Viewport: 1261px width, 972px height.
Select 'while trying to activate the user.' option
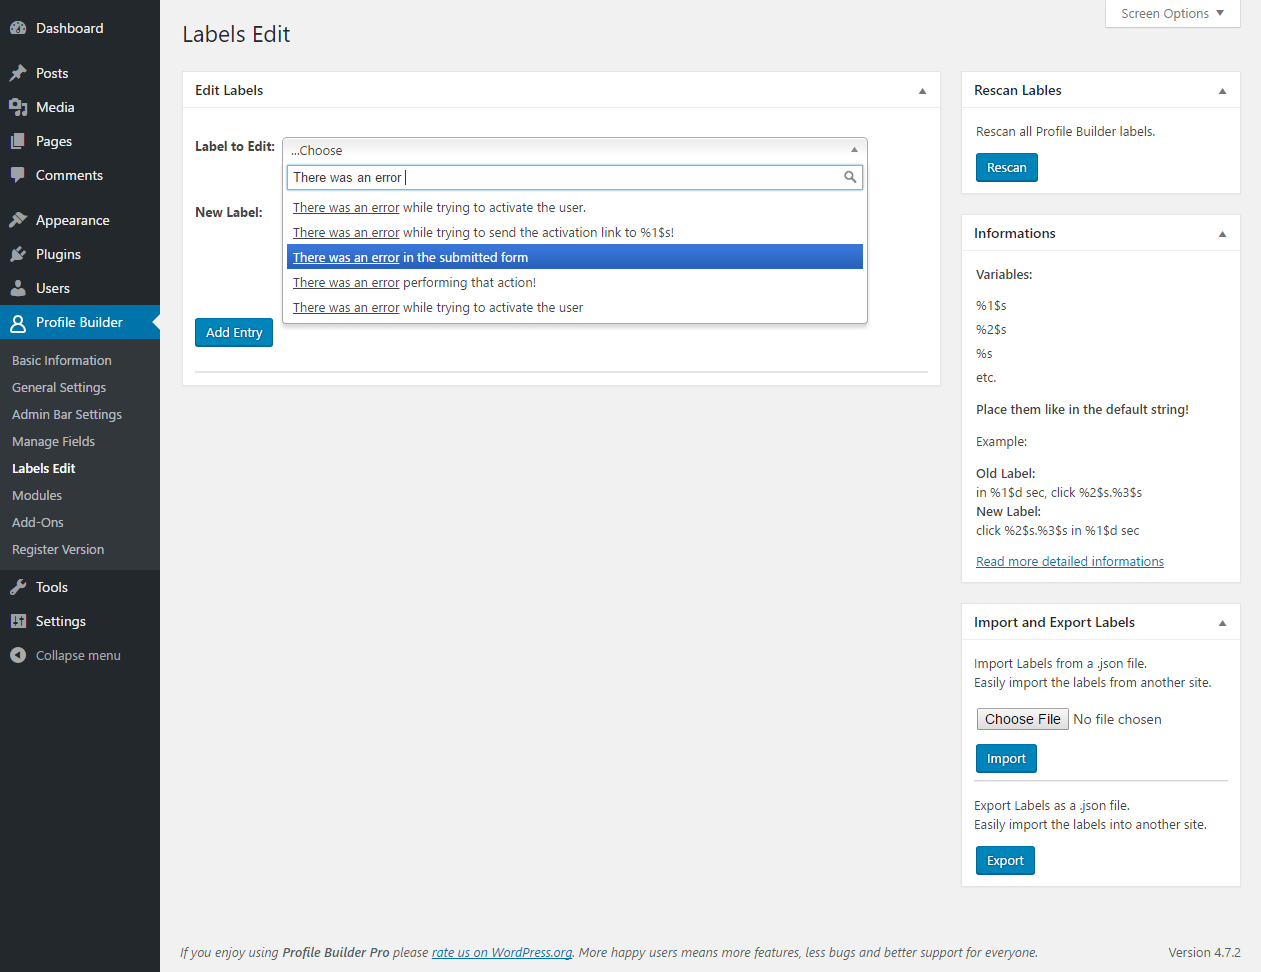[x=575, y=207]
